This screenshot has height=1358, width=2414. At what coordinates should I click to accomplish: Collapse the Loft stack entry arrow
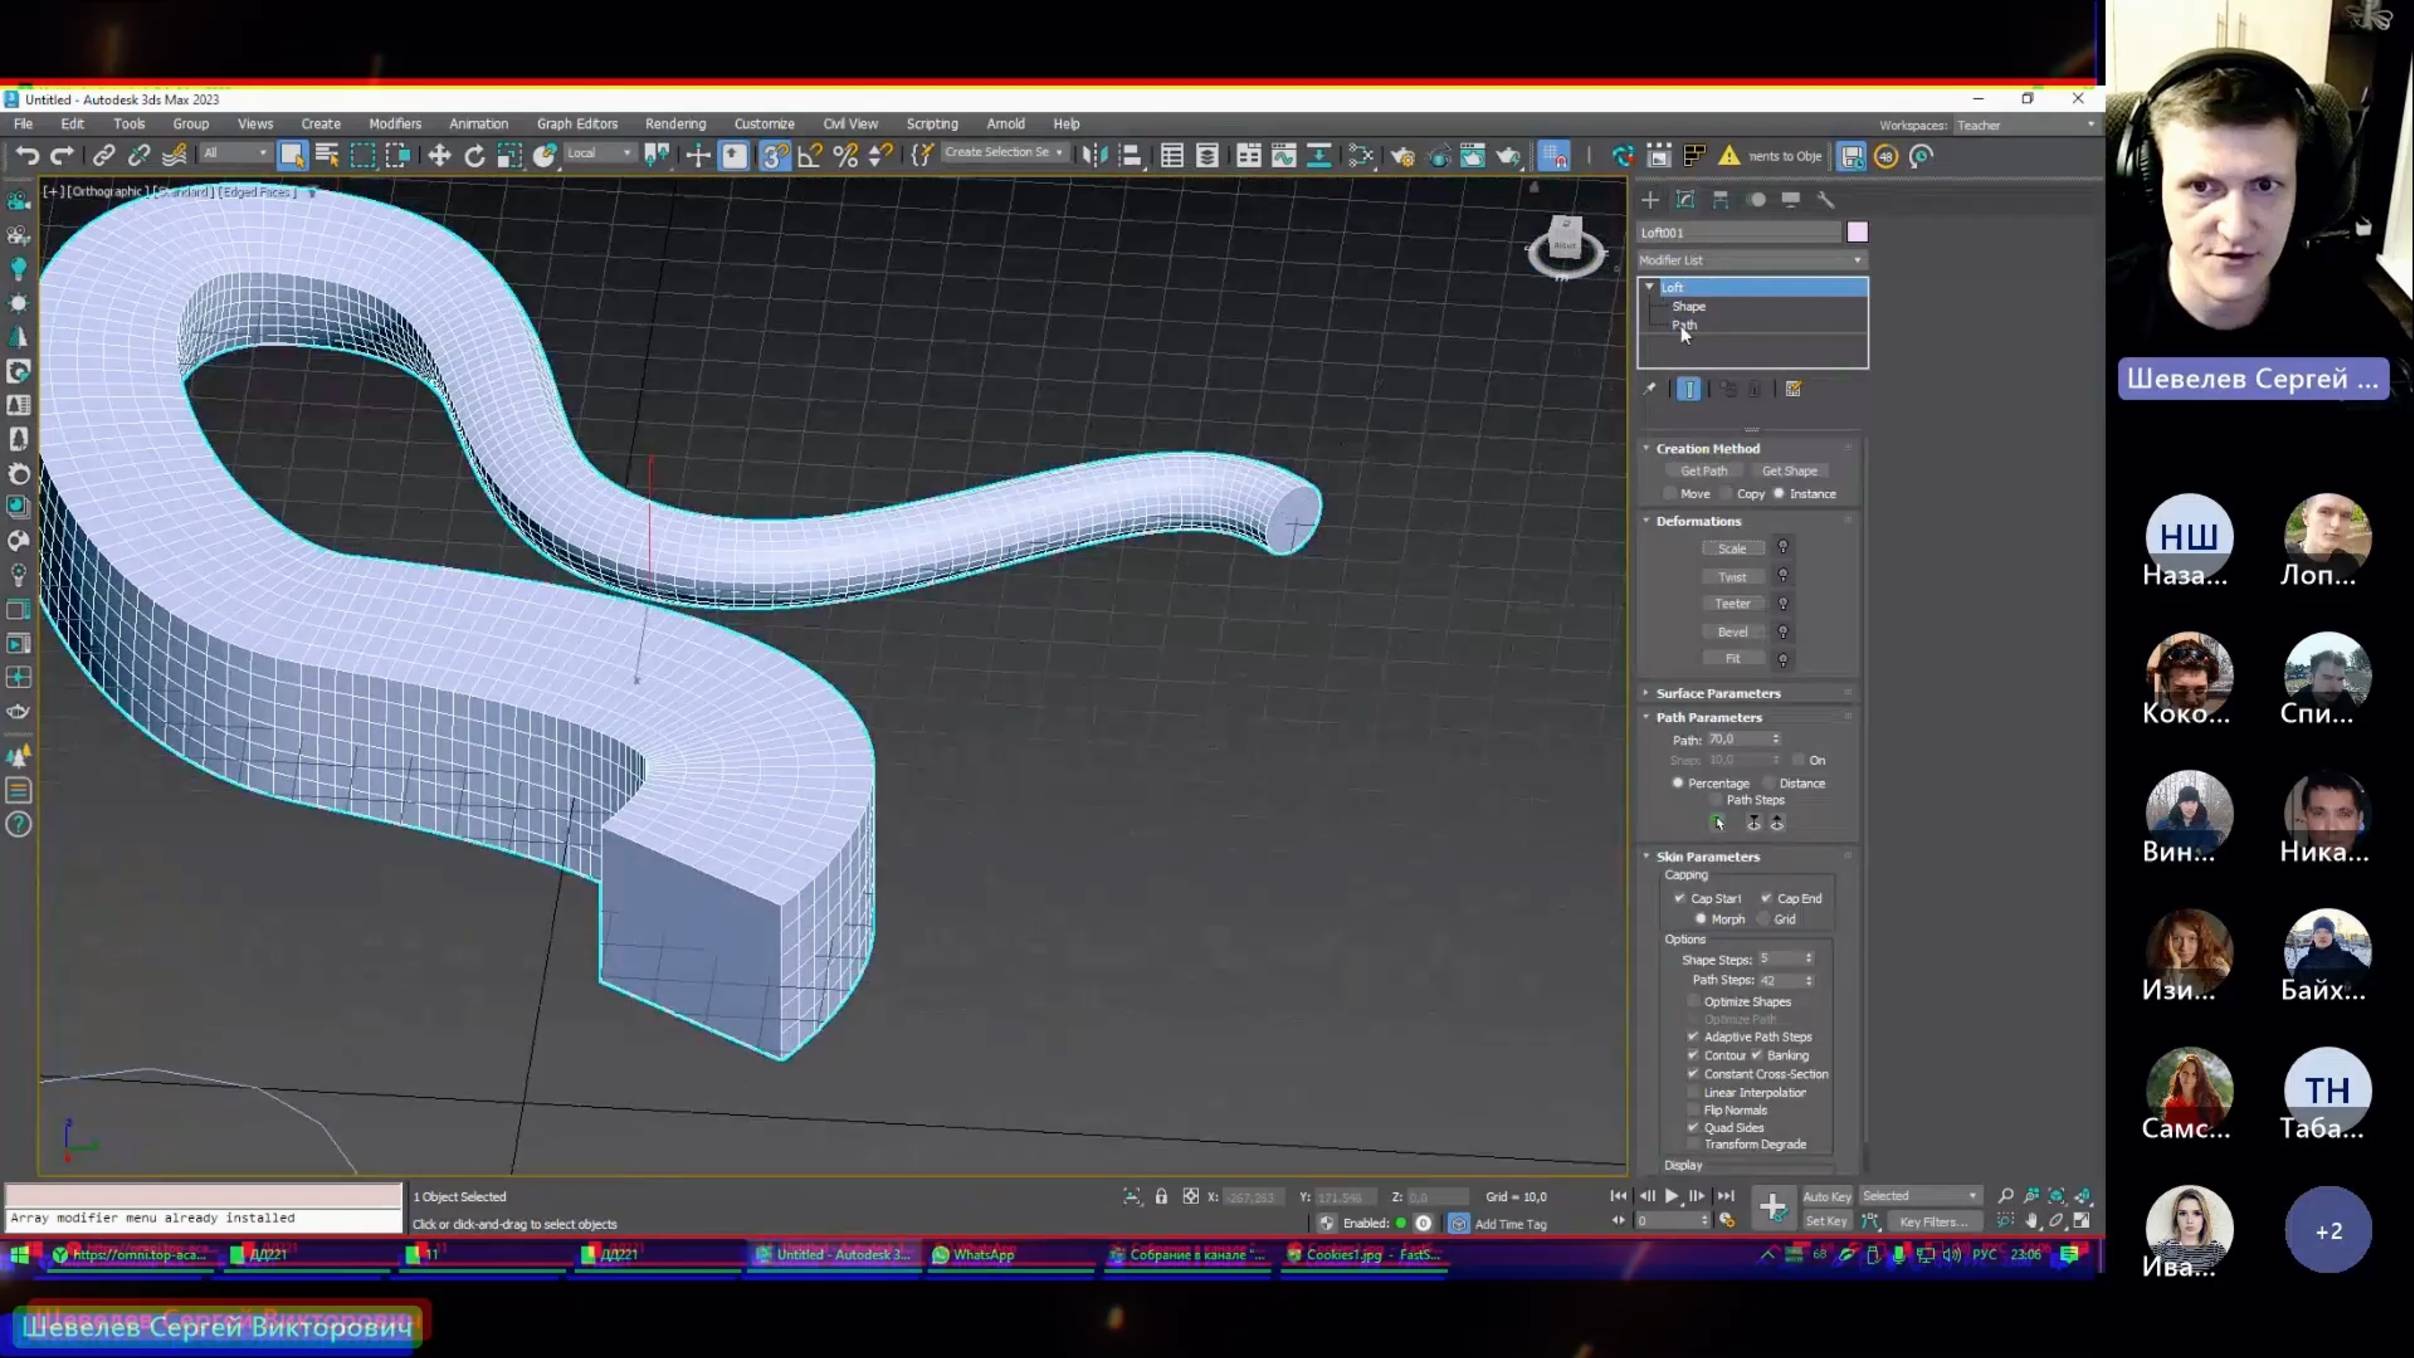[1649, 287]
